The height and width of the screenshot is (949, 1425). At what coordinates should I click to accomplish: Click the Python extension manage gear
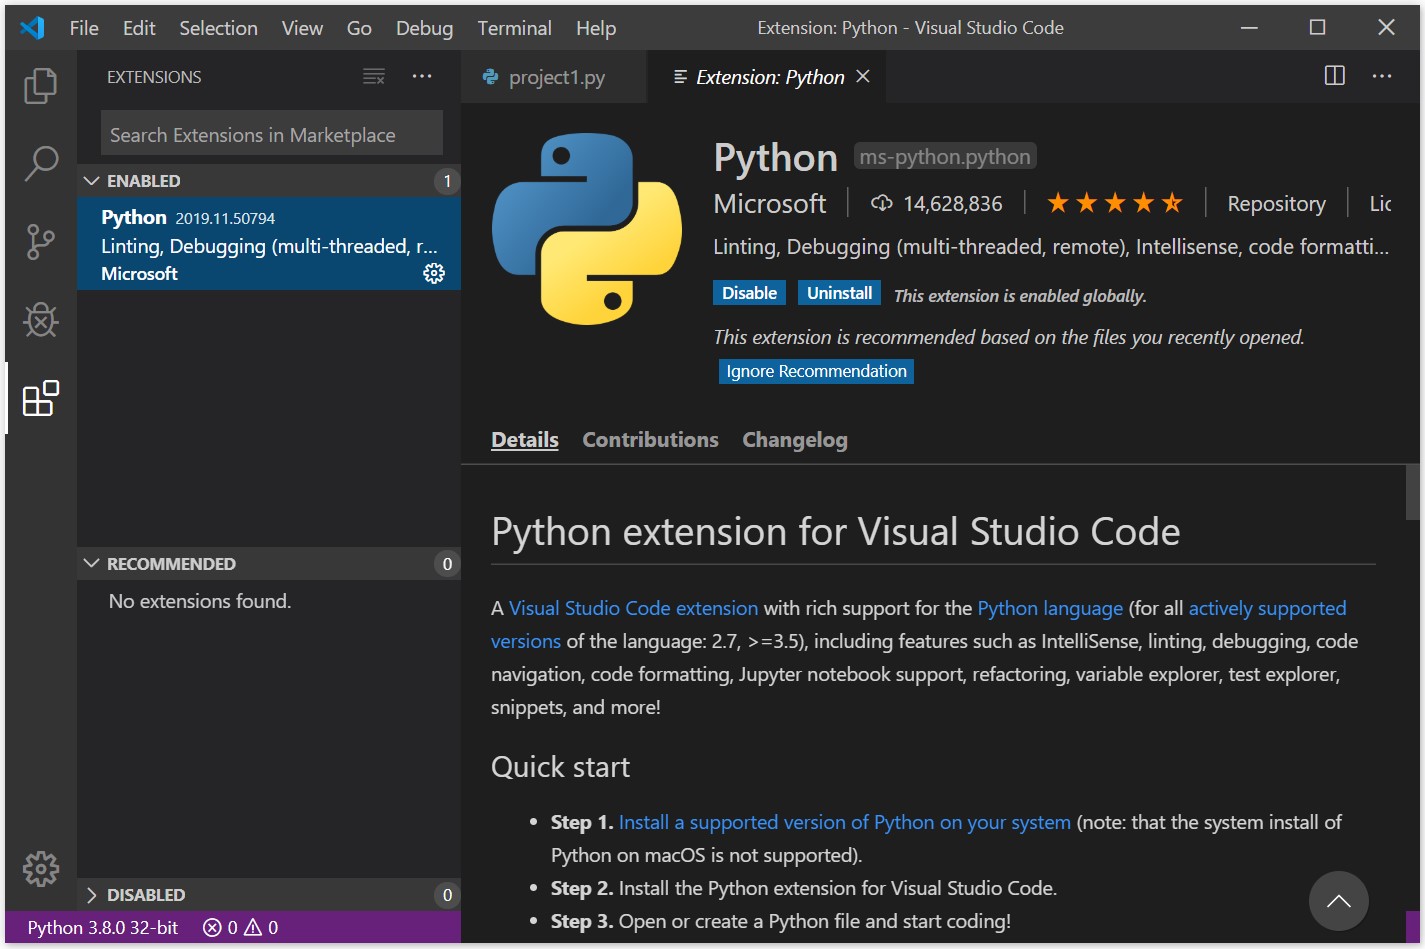click(434, 273)
